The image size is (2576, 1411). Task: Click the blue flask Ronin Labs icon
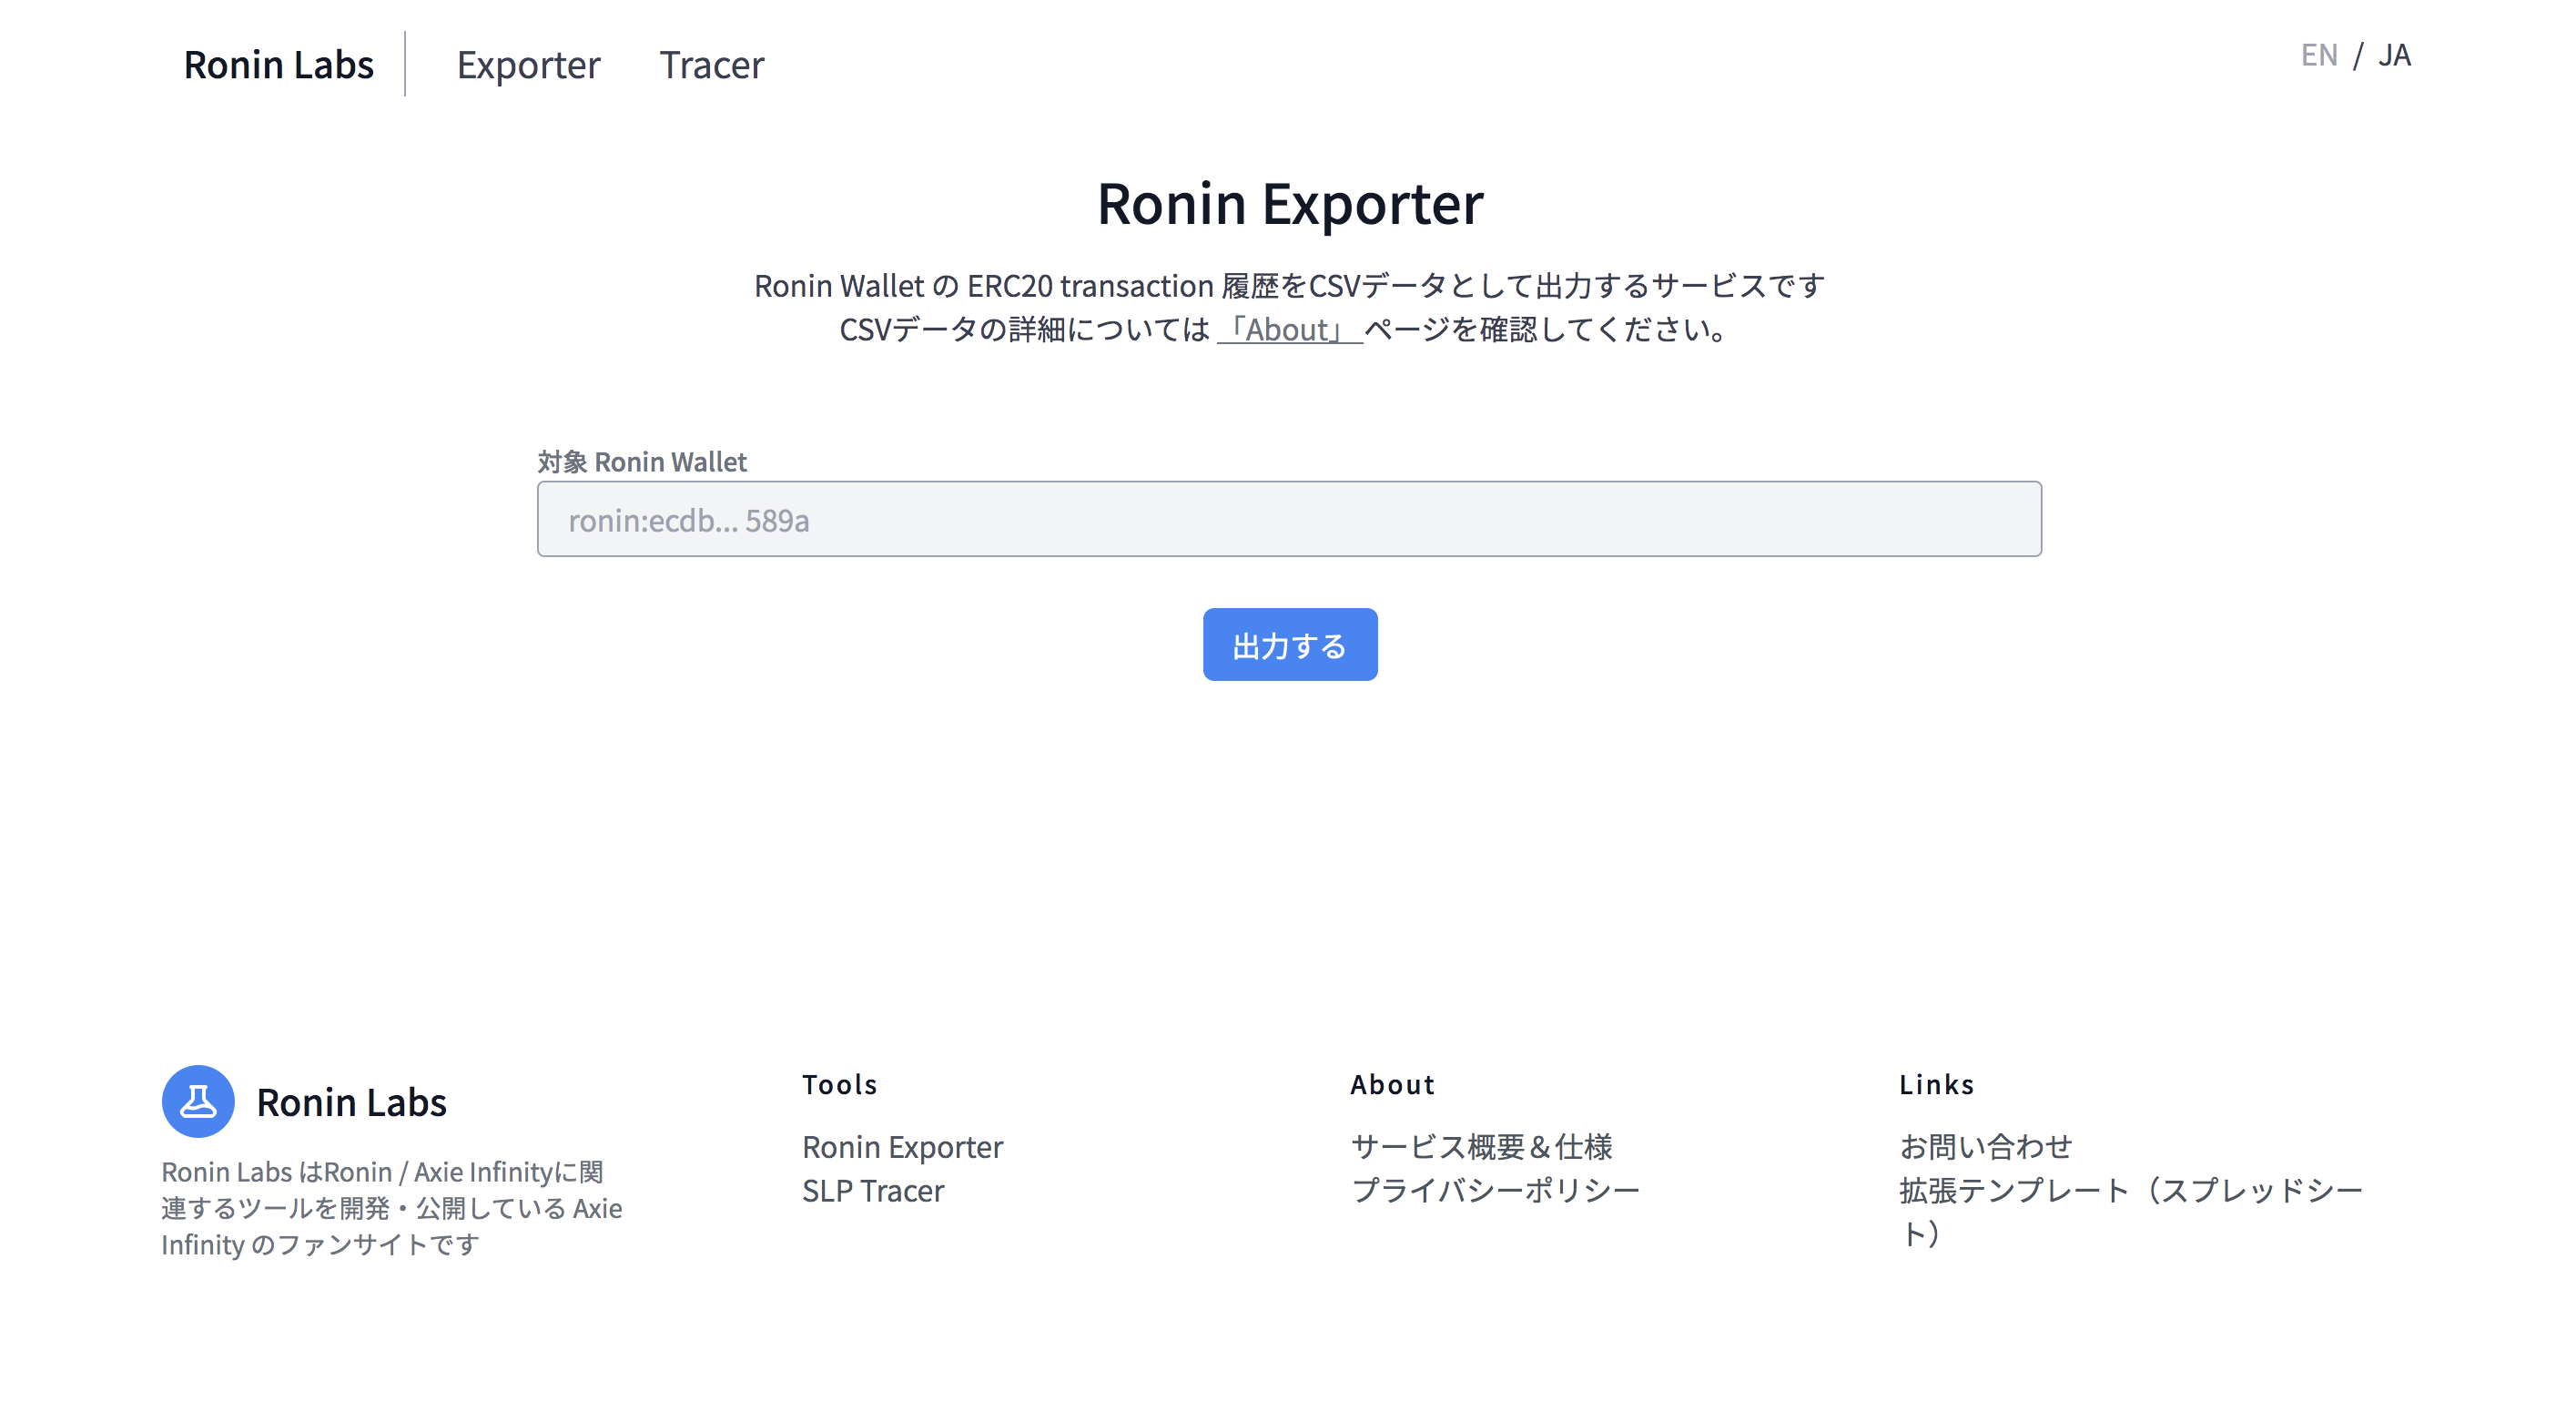[198, 1101]
